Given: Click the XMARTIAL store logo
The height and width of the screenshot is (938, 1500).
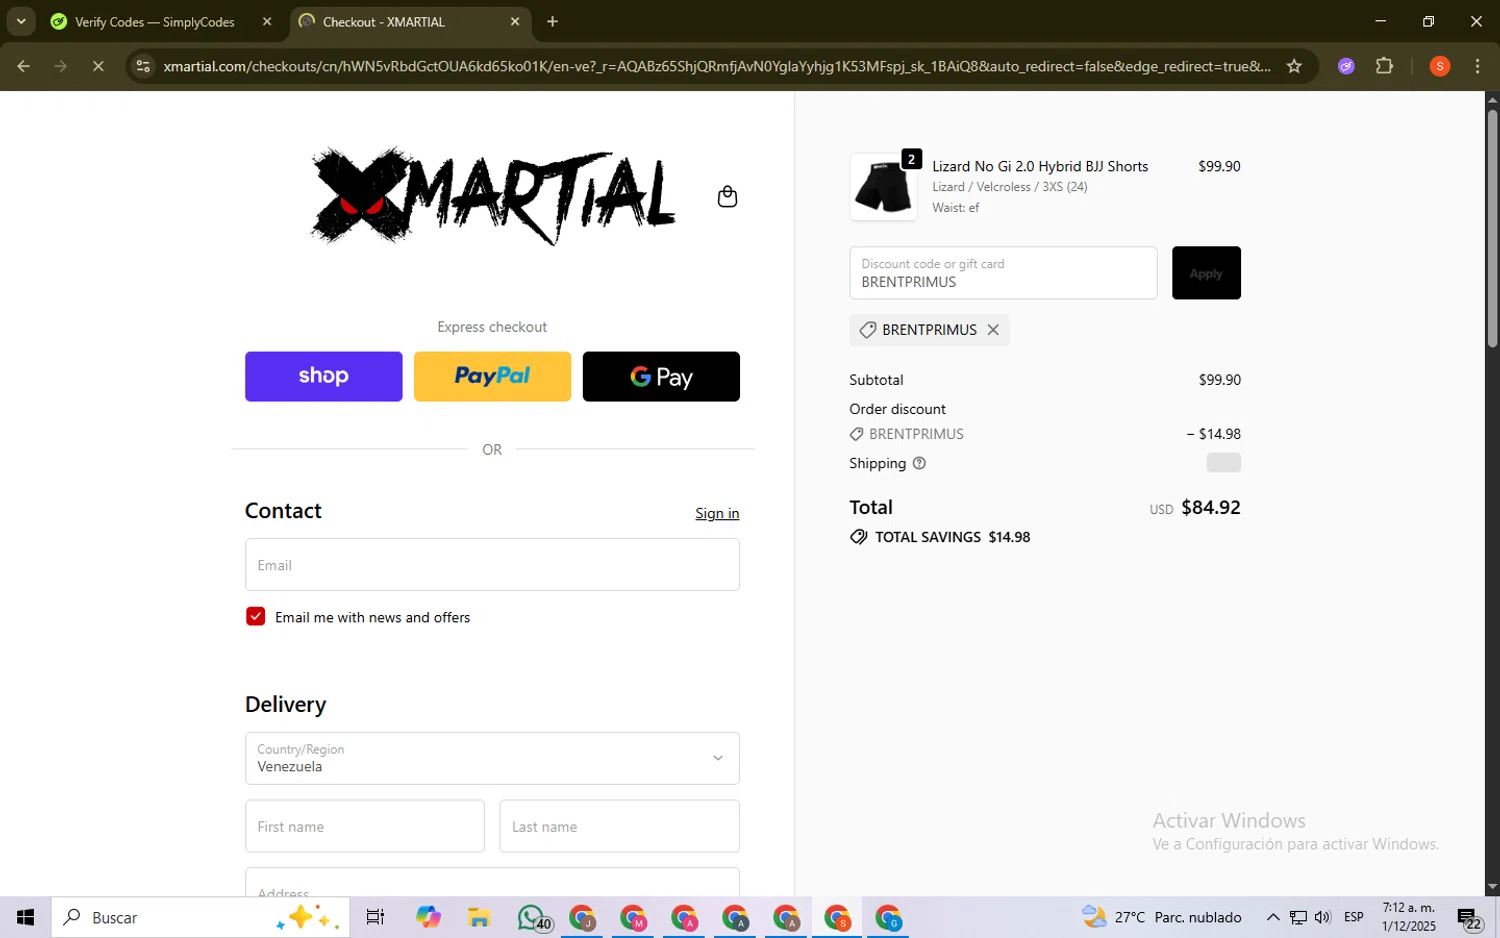Looking at the screenshot, I should click(492, 196).
